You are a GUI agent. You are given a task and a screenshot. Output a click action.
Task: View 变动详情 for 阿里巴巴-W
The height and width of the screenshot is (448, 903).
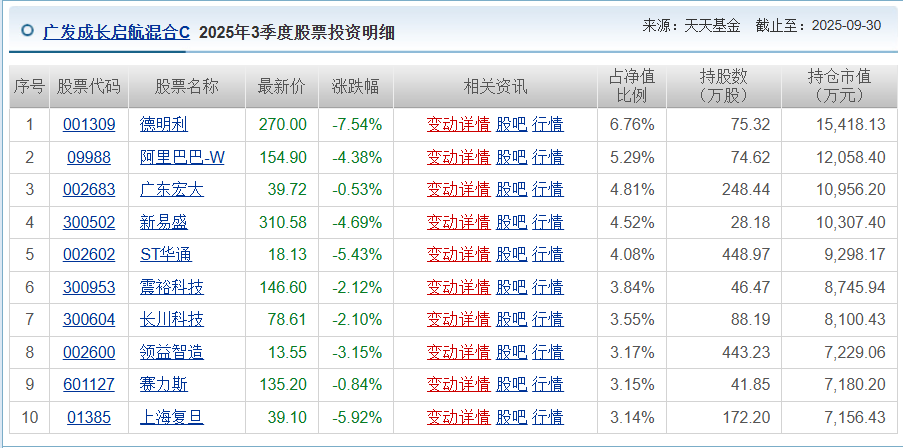pyautogui.click(x=458, y=157)
